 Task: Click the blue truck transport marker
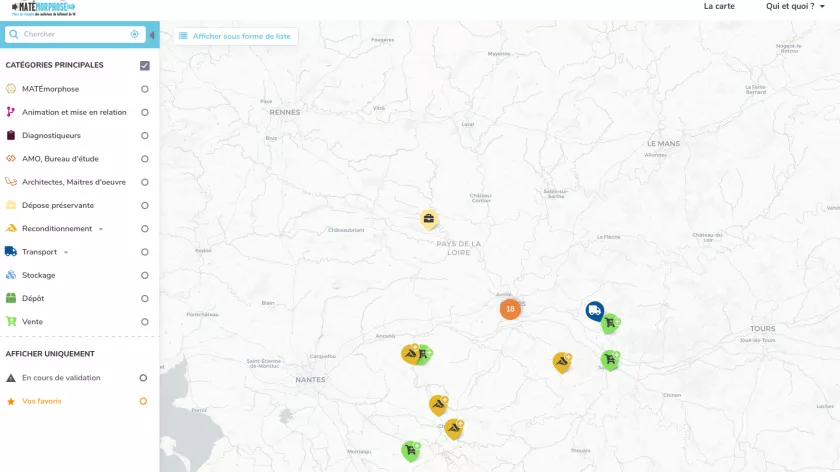[x=594, y=310]
